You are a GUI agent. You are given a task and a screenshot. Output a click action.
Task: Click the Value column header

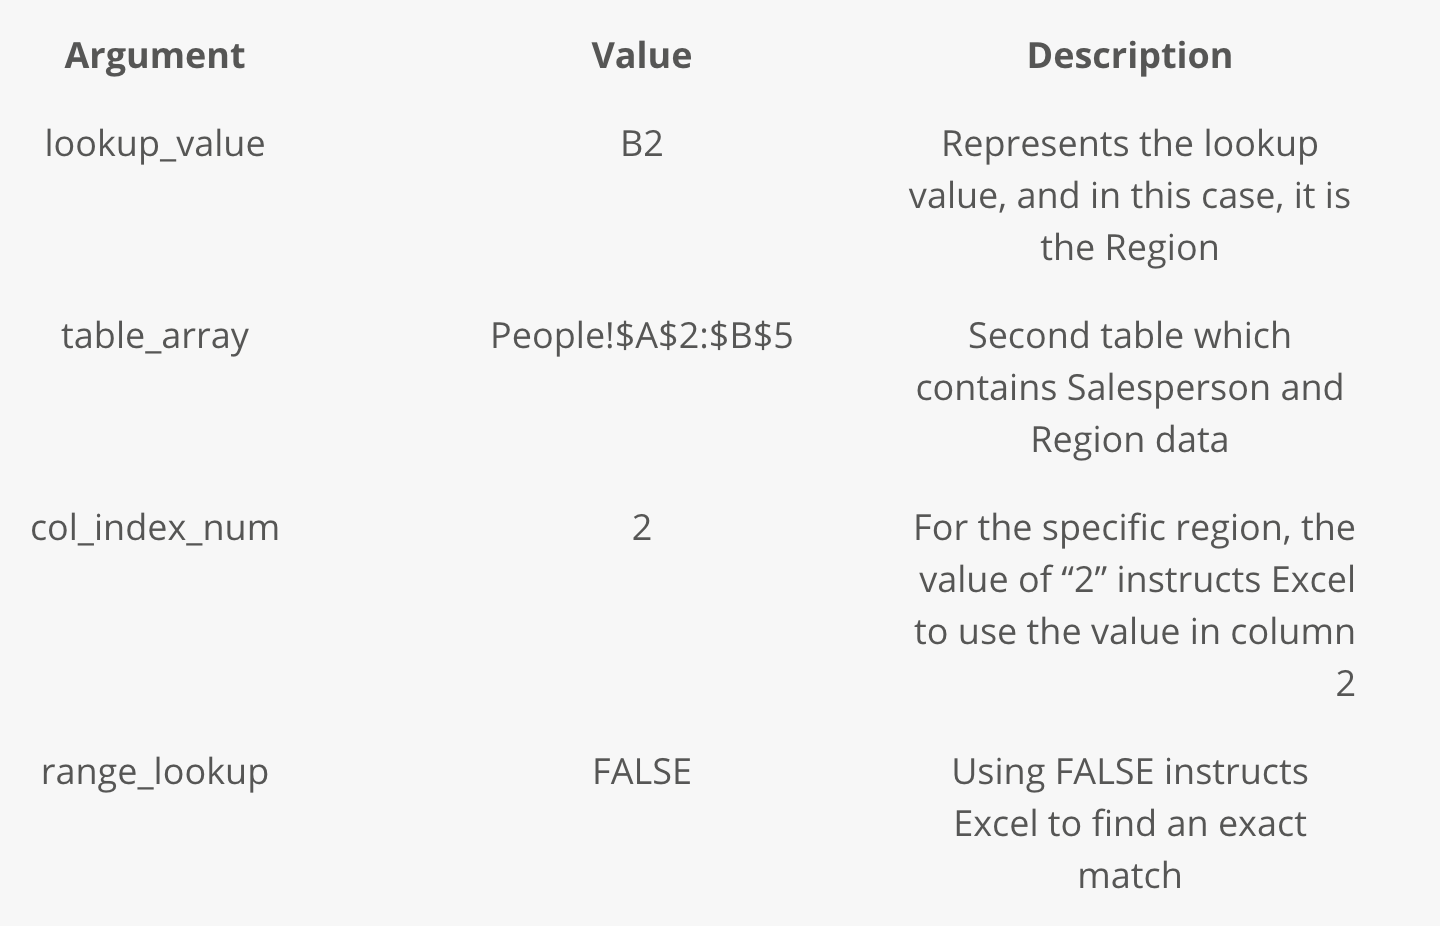[641, 56]
